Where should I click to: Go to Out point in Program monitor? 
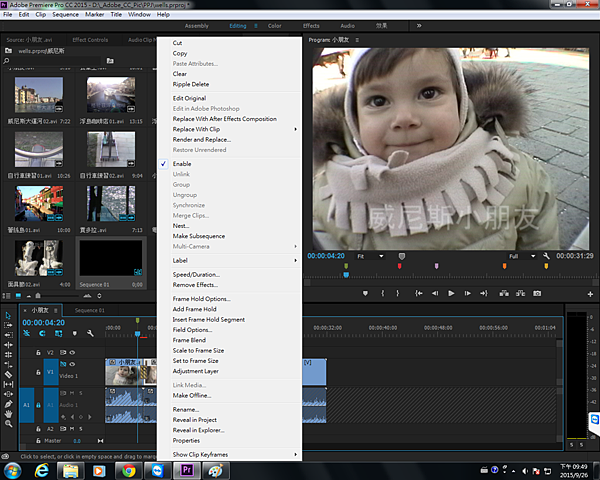484,293
